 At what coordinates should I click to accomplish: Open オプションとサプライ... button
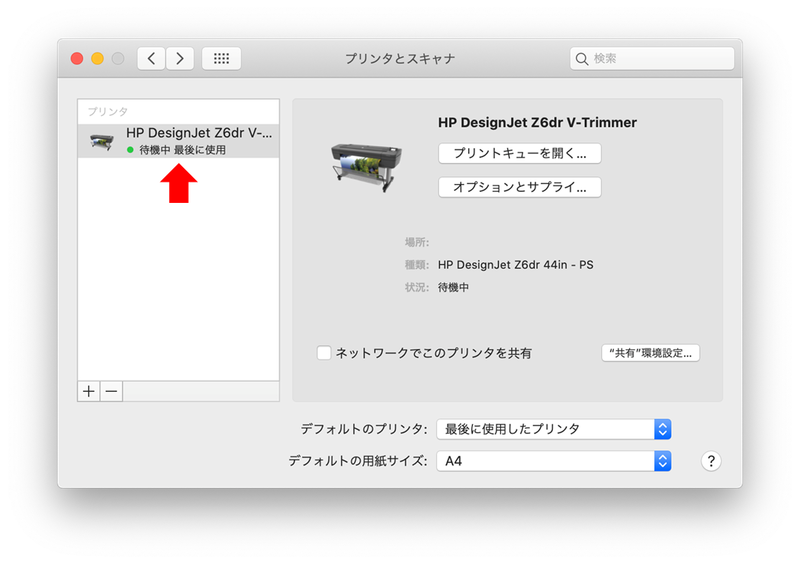click(519, 187)
